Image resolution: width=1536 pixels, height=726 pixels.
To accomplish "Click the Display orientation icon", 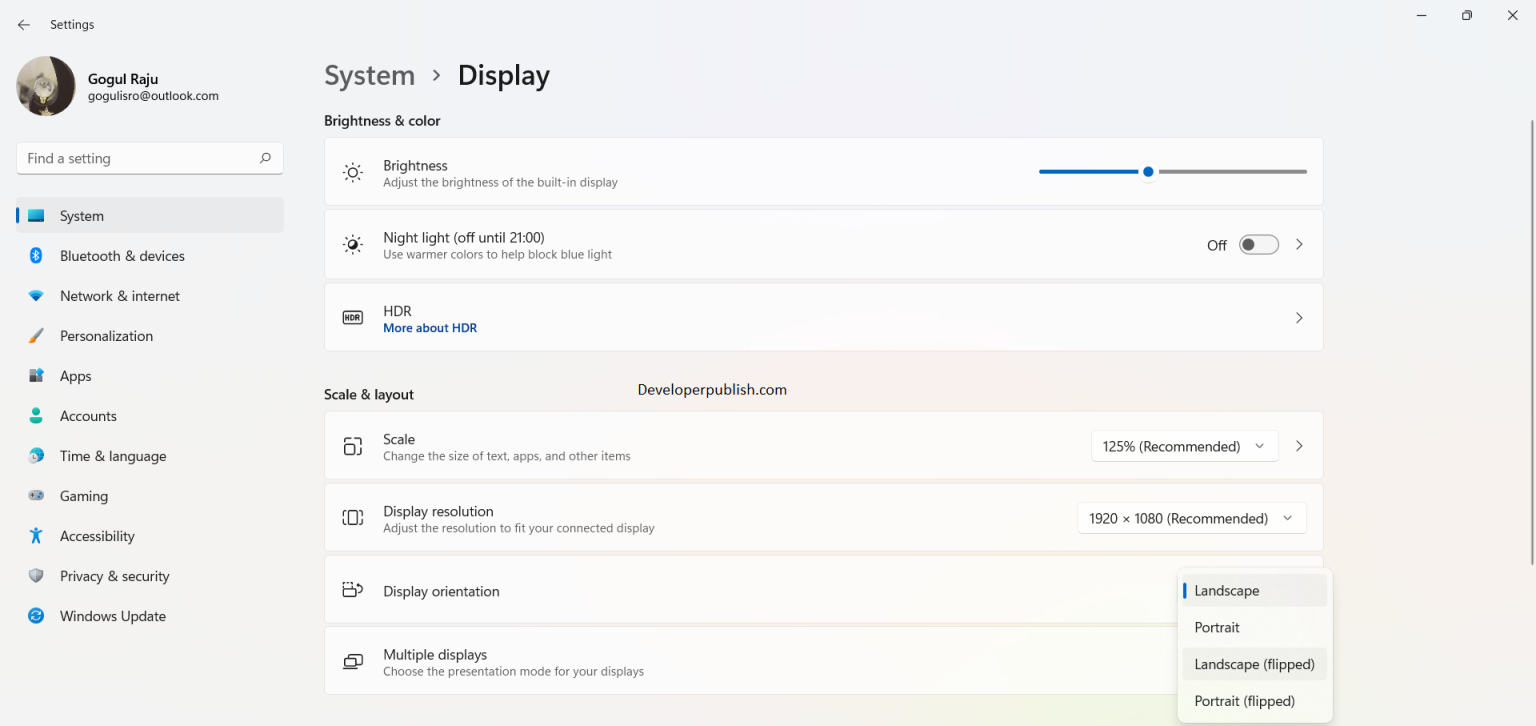I will [352, 590].
